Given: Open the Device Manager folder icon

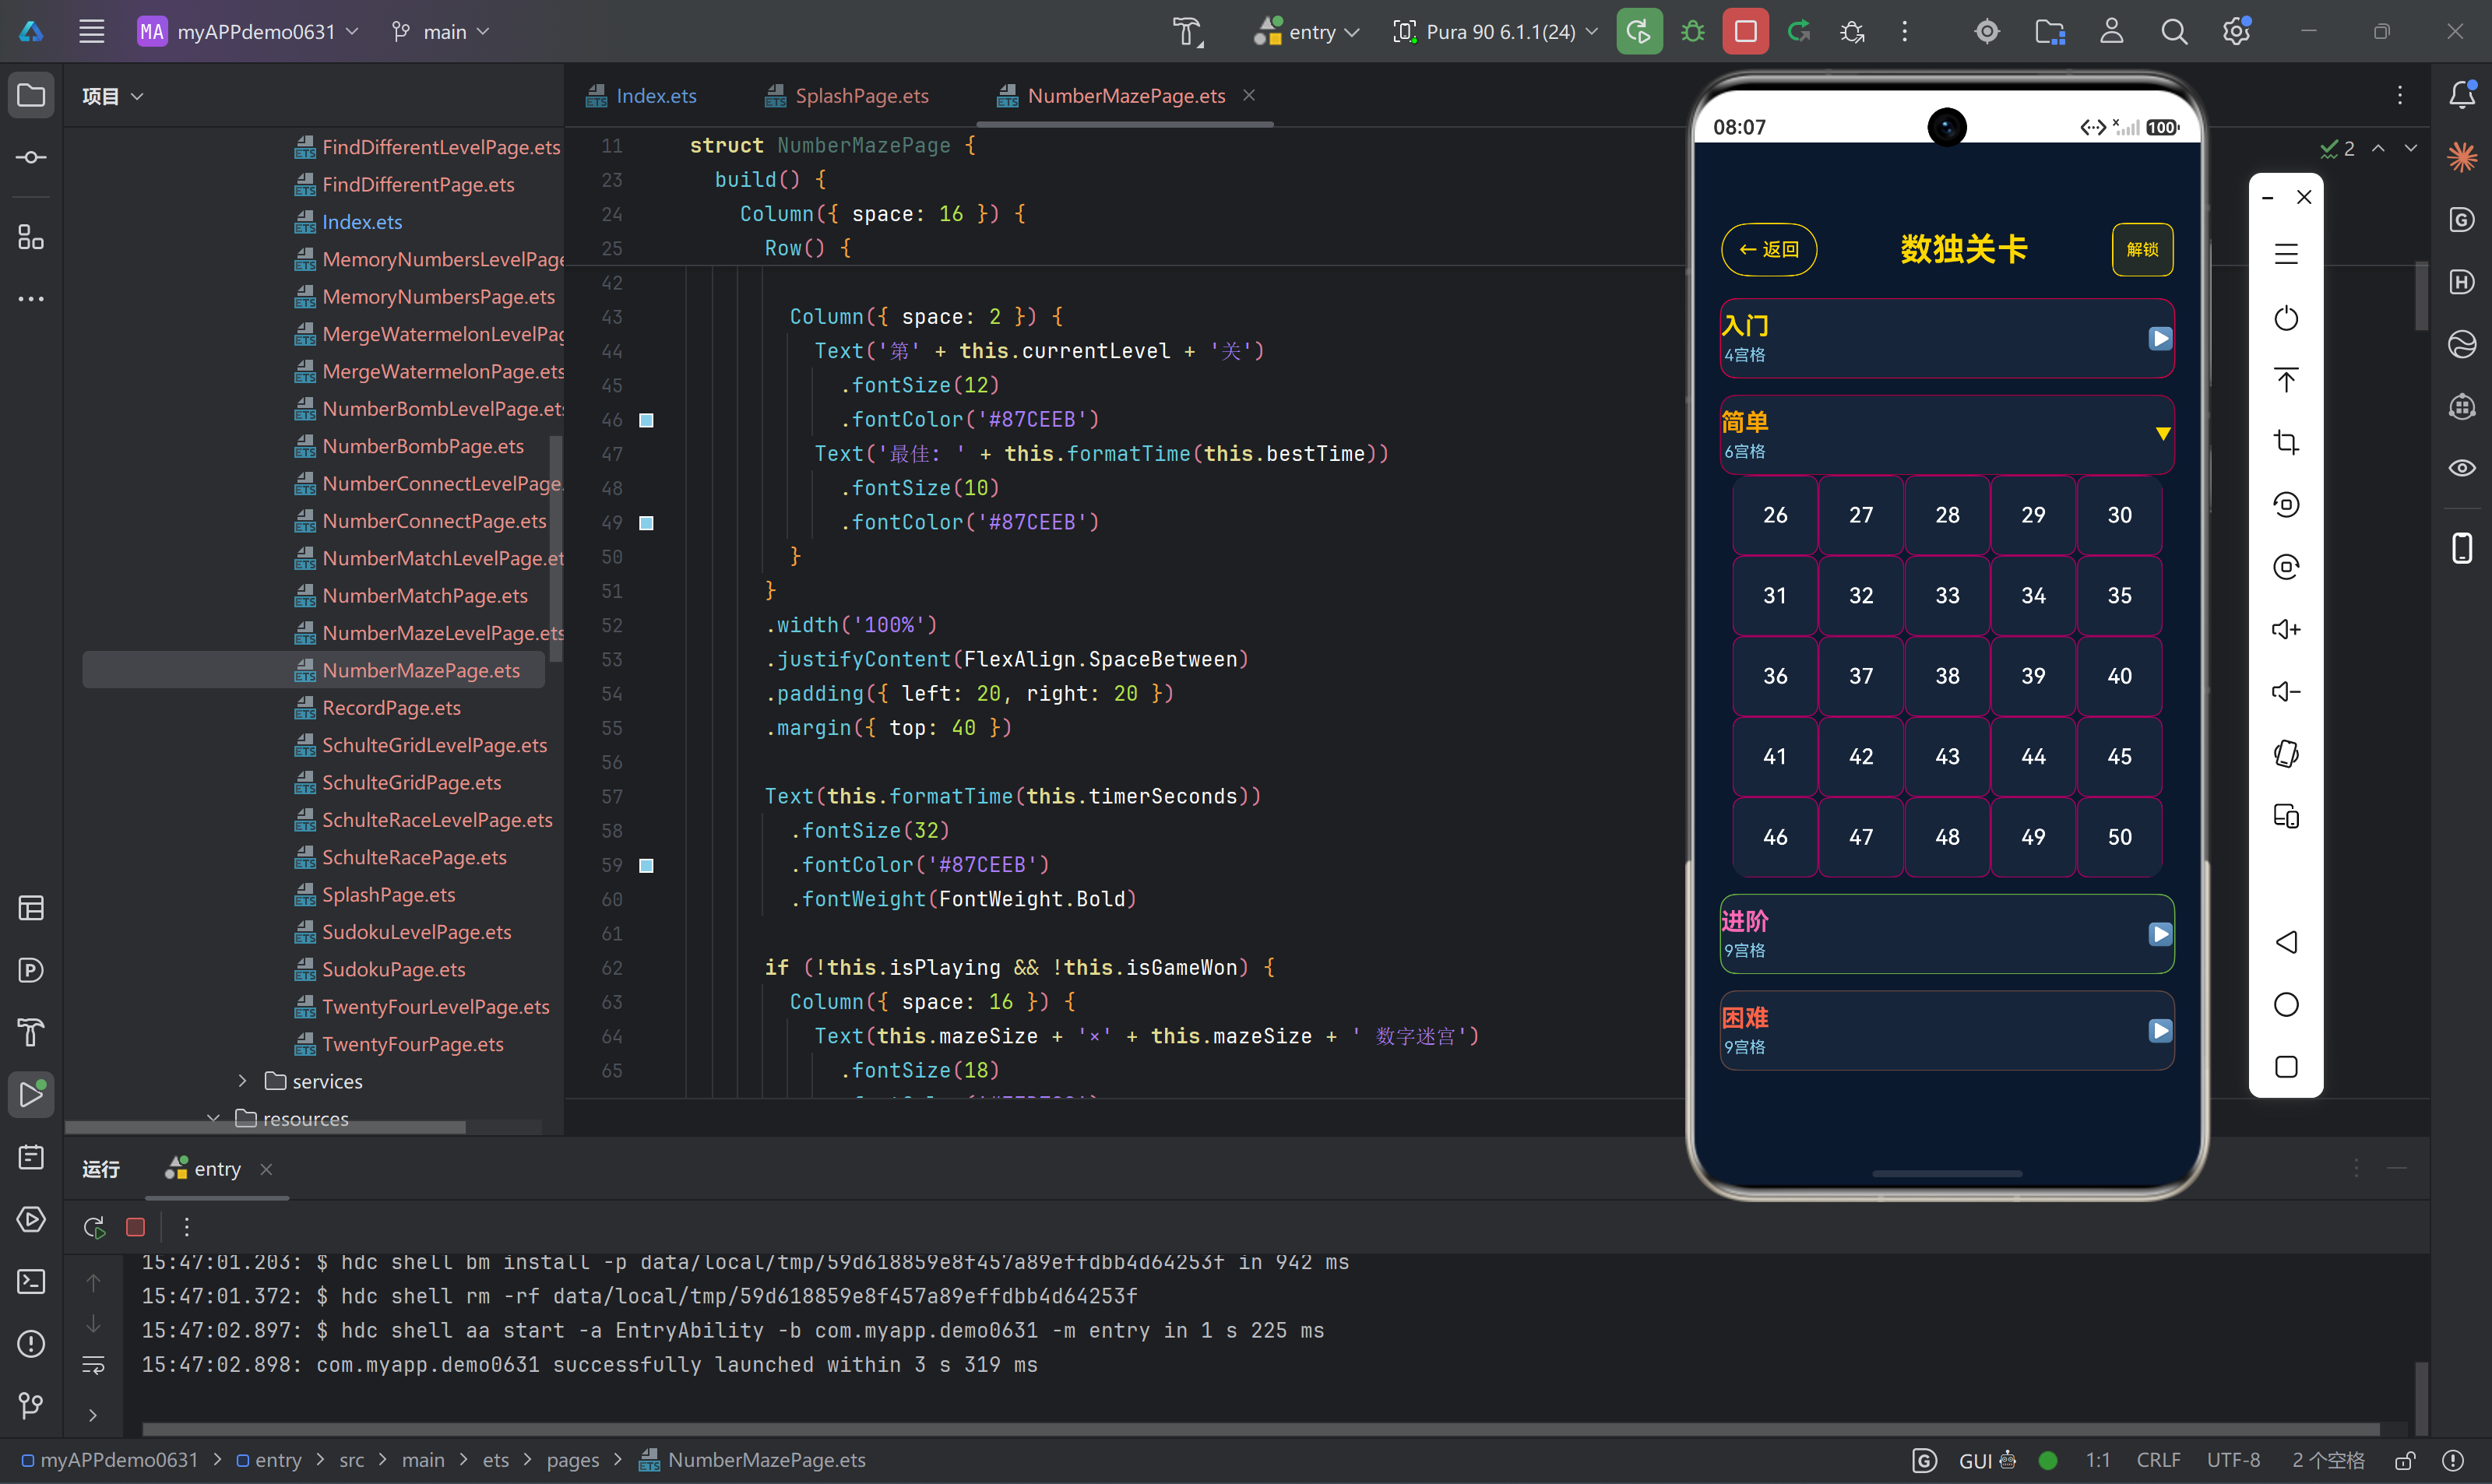Looking at the screenshot, I should point(2050,31).
